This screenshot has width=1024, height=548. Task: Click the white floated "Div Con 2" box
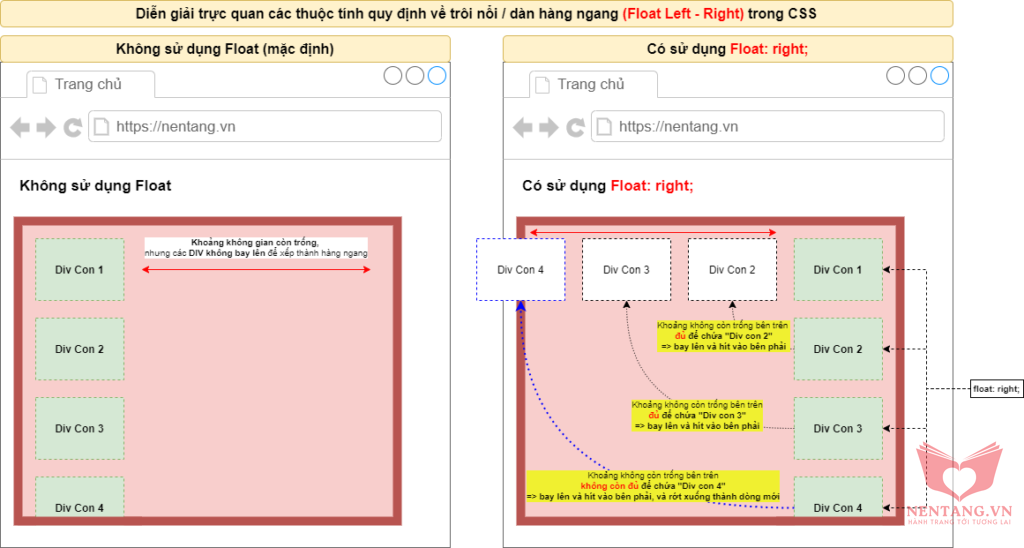click(732, 269)
